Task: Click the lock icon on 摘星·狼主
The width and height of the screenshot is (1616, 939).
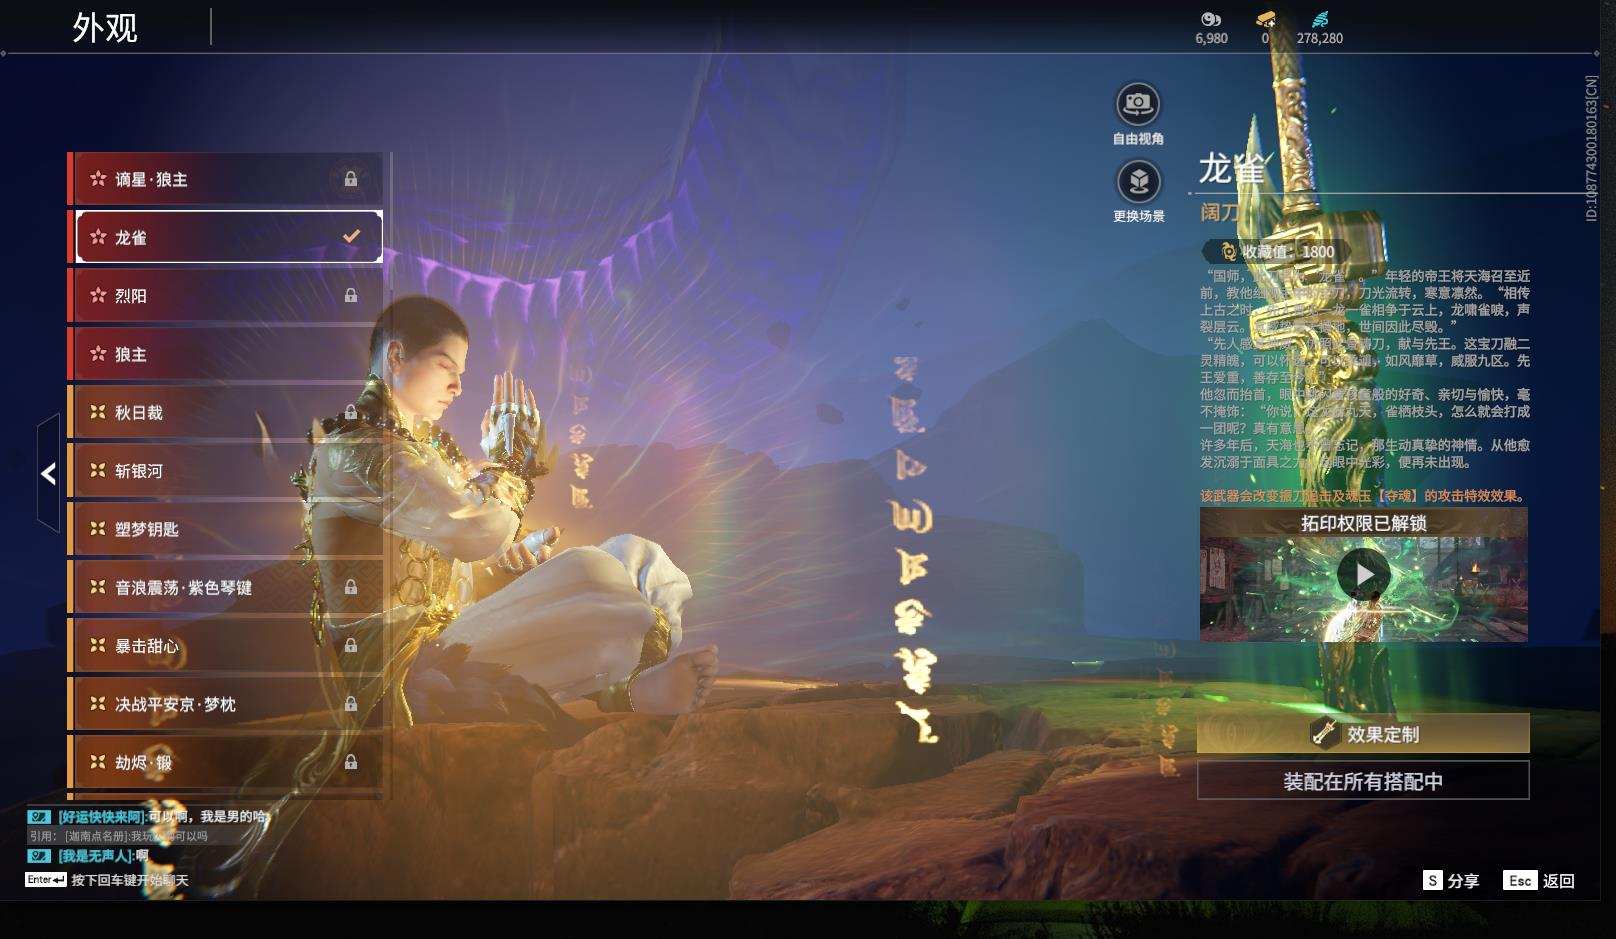Action: [351, 179]
